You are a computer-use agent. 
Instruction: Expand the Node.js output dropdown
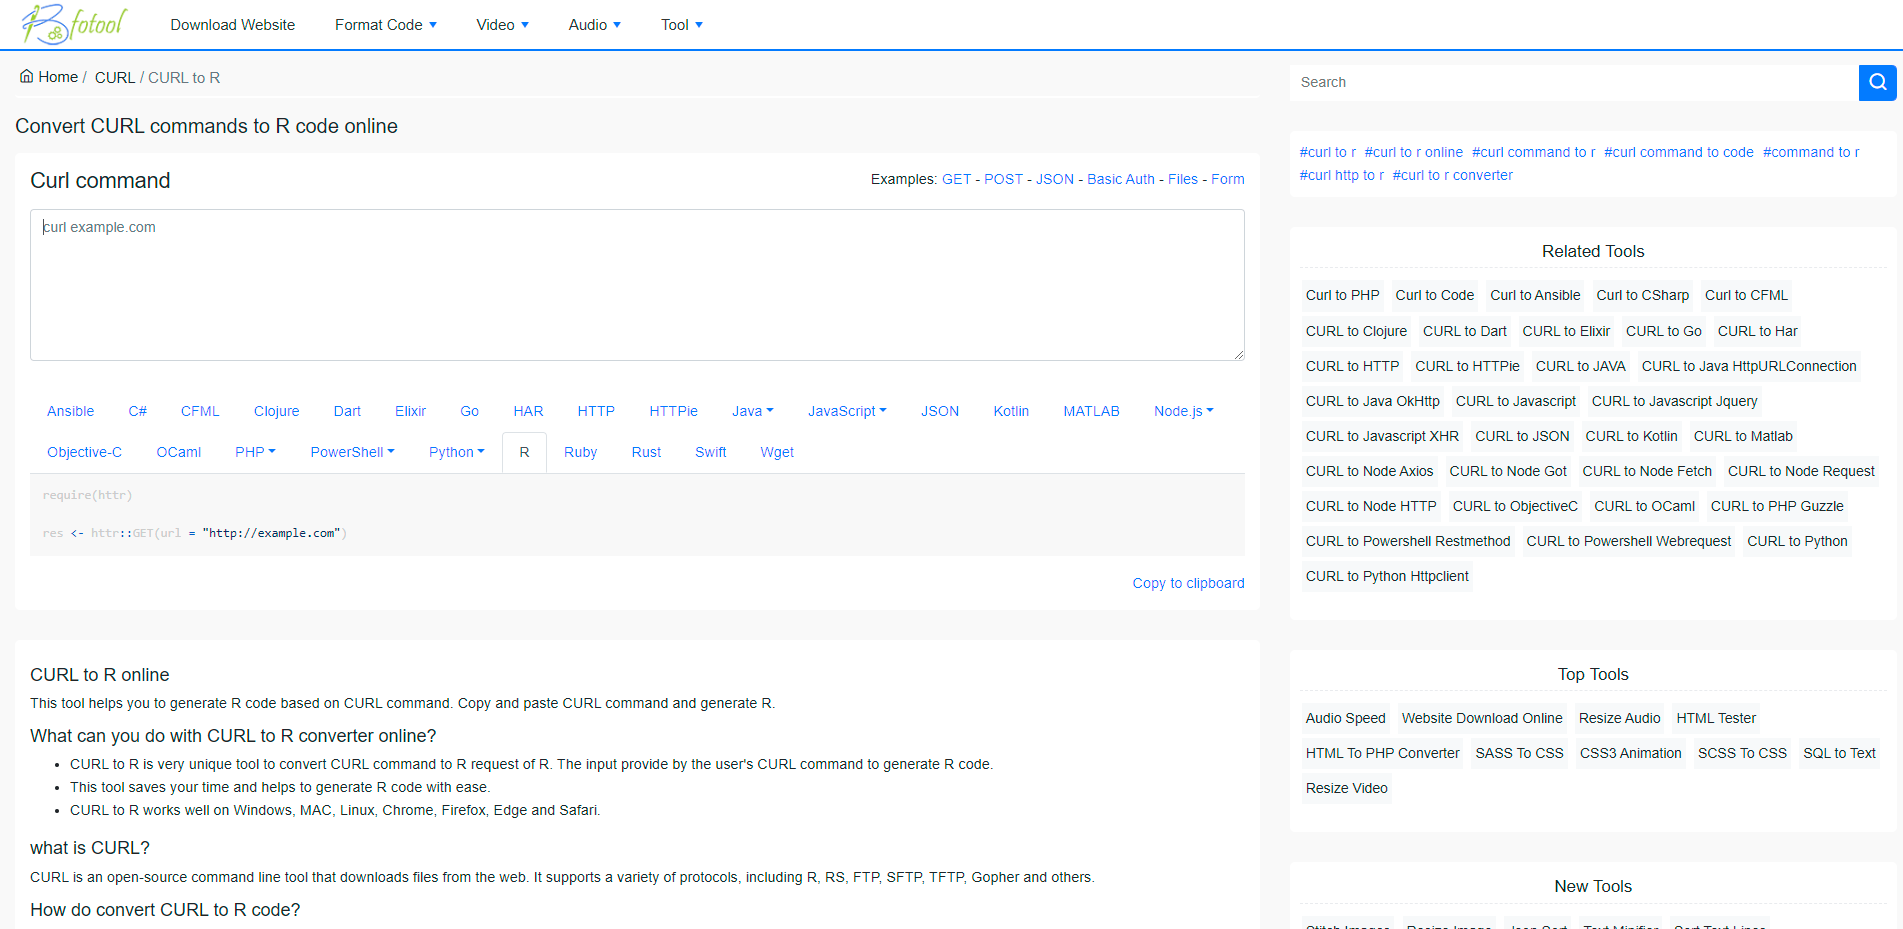tap(1183, 410)
